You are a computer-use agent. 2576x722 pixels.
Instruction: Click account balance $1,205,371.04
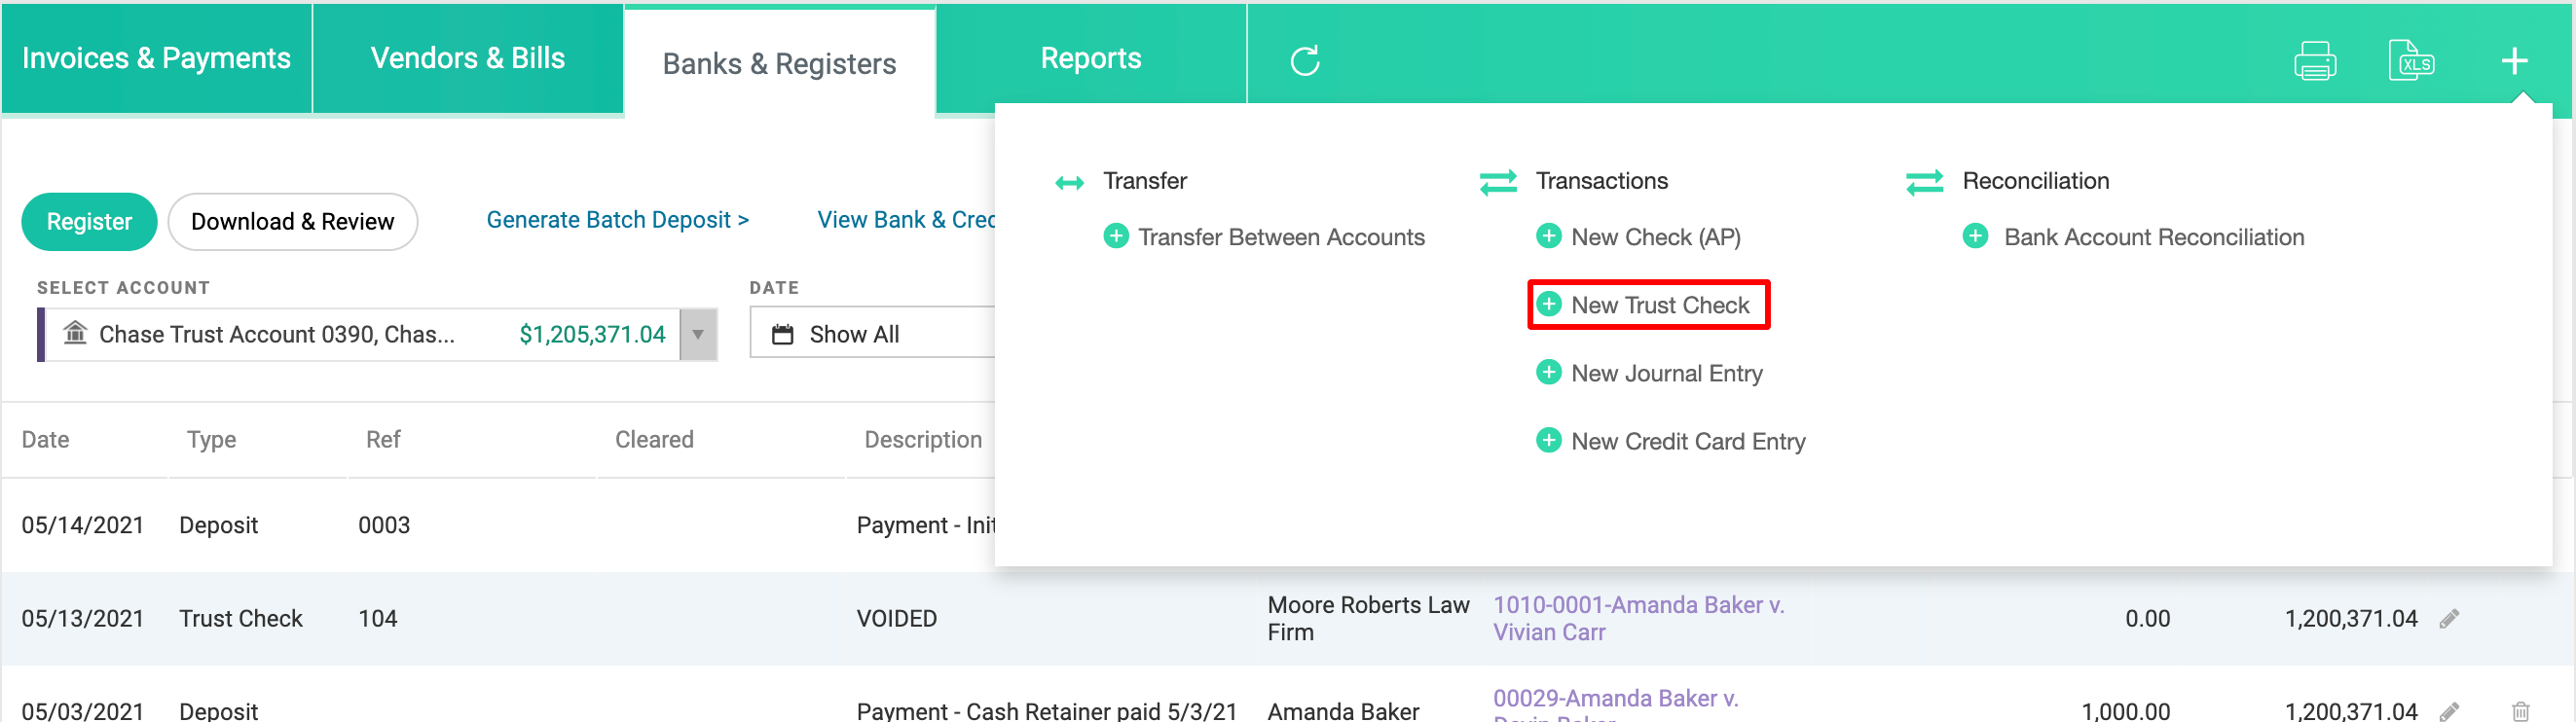[592, 334]
